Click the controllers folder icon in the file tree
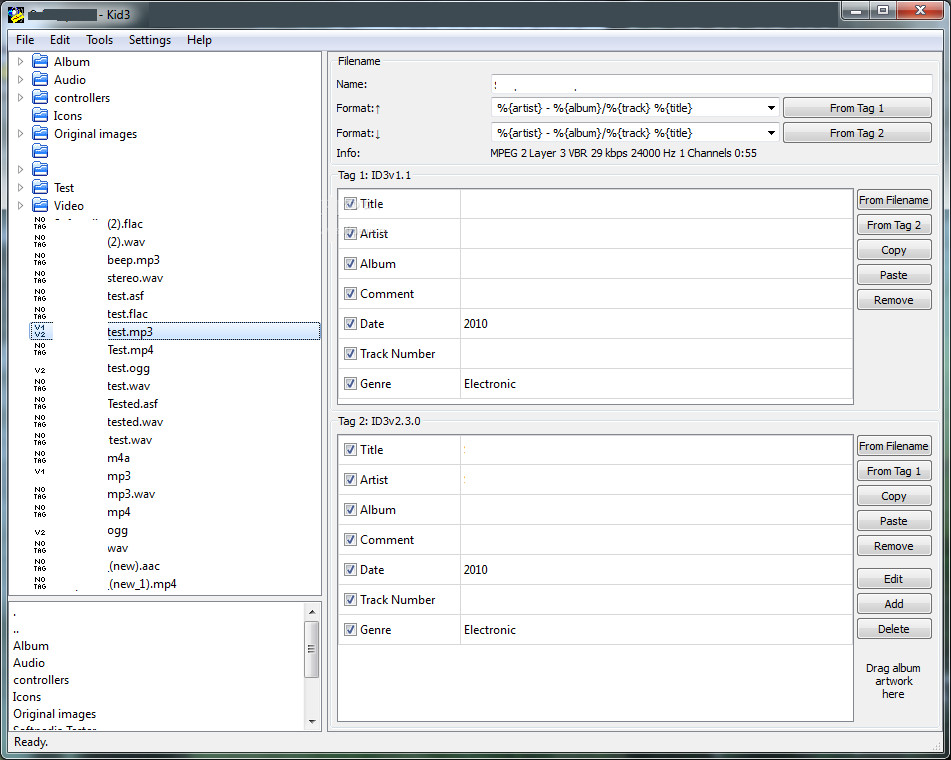951x760 pixels. [40, 98]
